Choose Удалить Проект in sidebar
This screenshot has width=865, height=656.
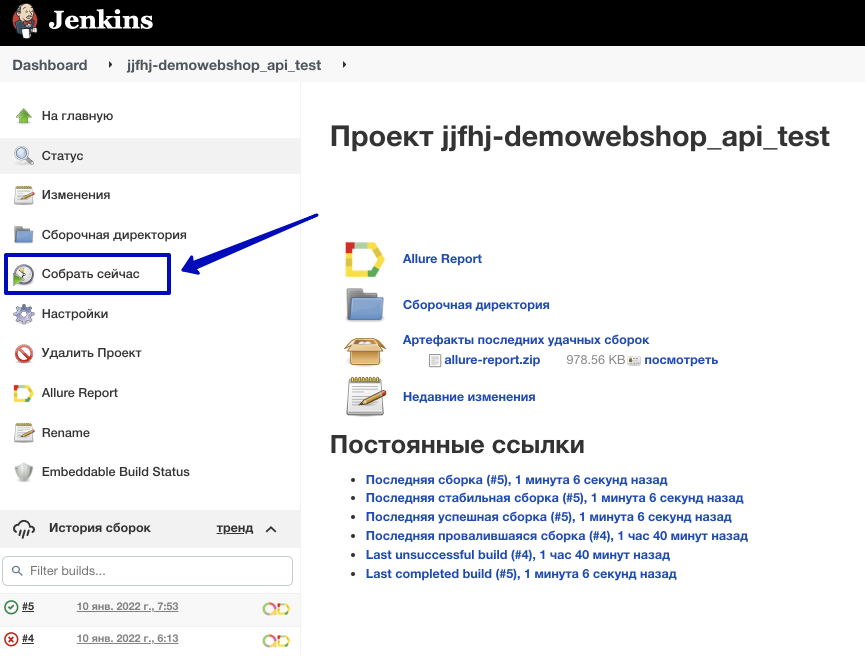click(92, 353)
